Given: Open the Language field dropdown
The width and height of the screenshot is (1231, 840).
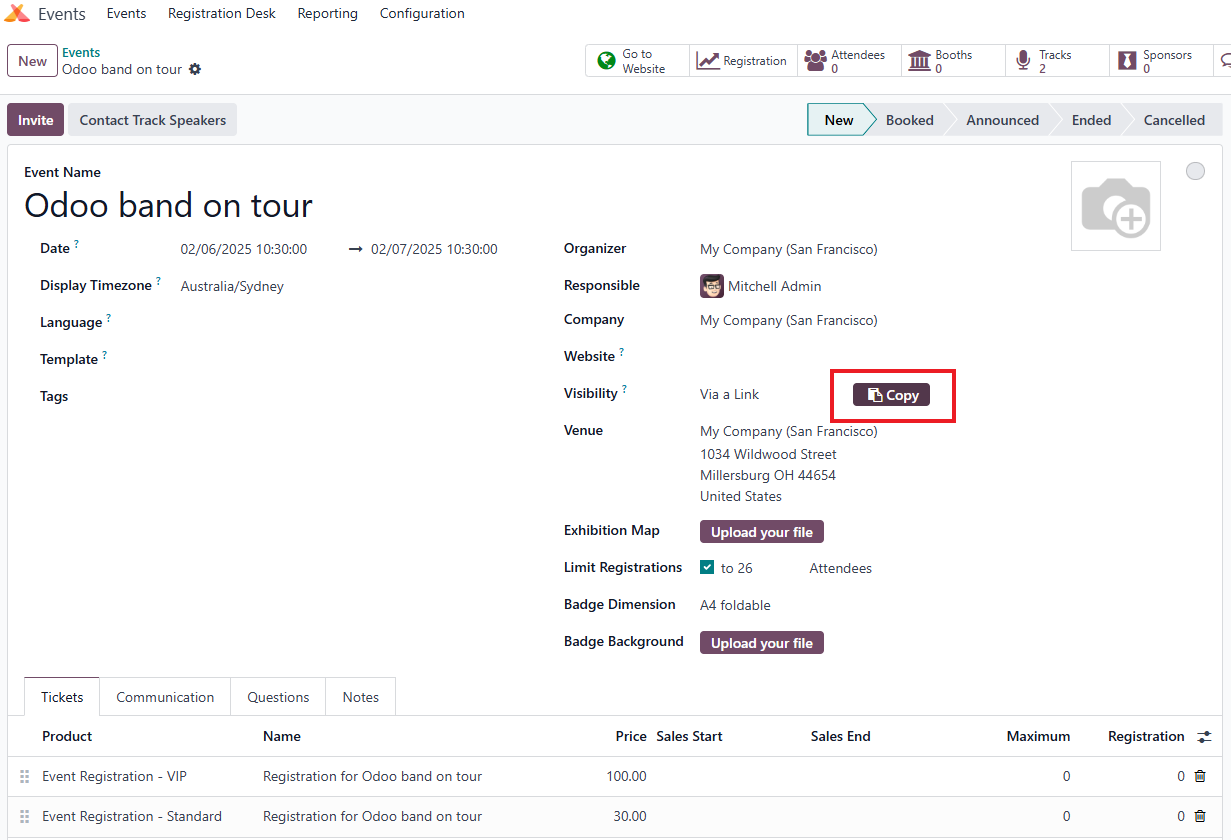Looking at the screenshot, I should click(x=356, y=323).
